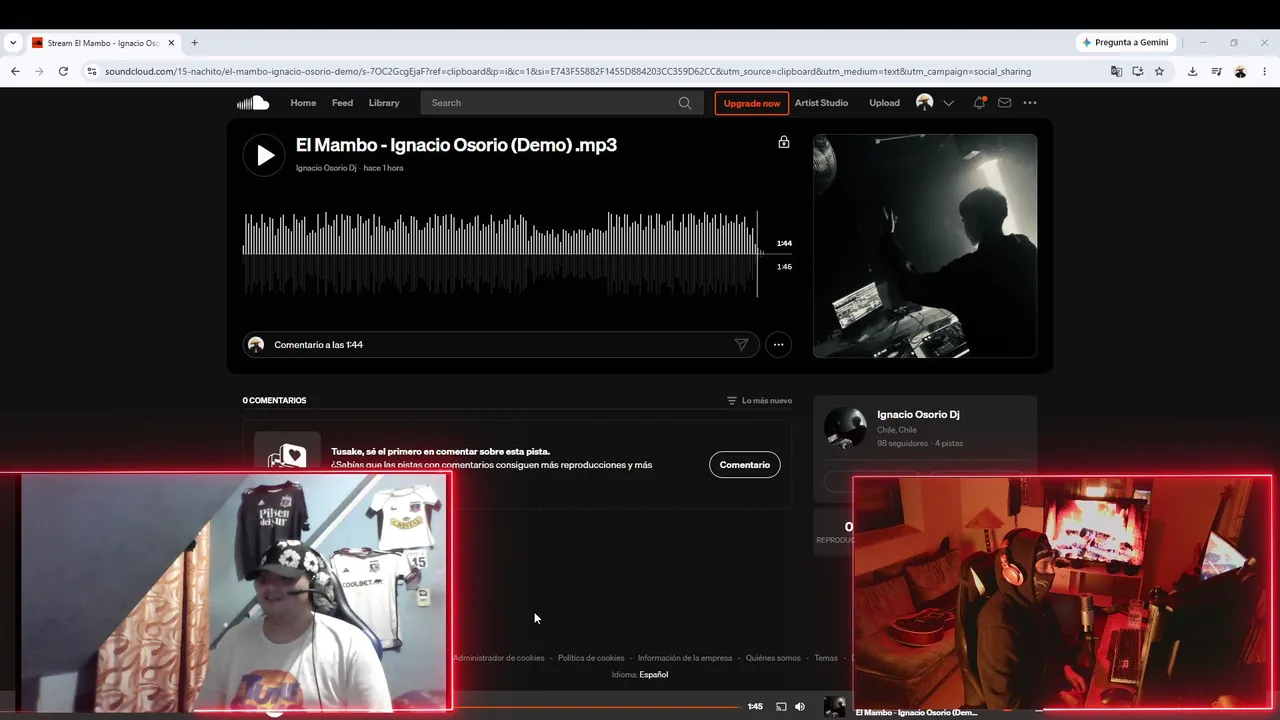Click the SoundCloud logo

pyautogui.click(x=253, y=103)
